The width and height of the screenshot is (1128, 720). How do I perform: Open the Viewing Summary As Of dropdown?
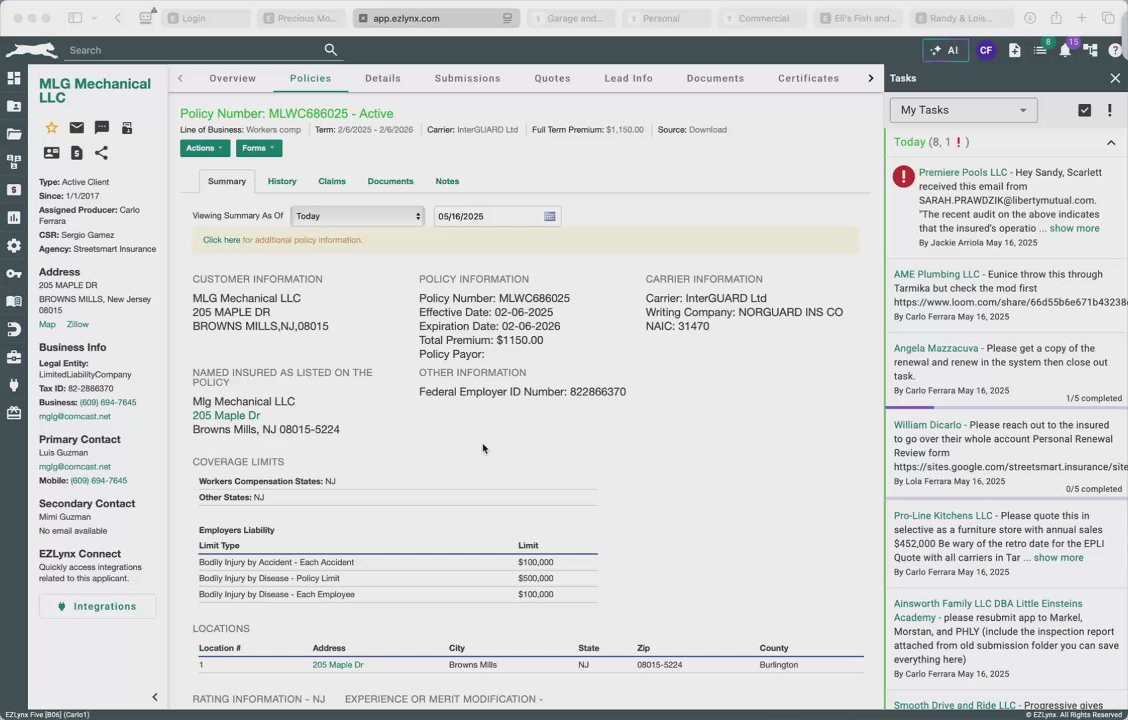coord(358,216)
